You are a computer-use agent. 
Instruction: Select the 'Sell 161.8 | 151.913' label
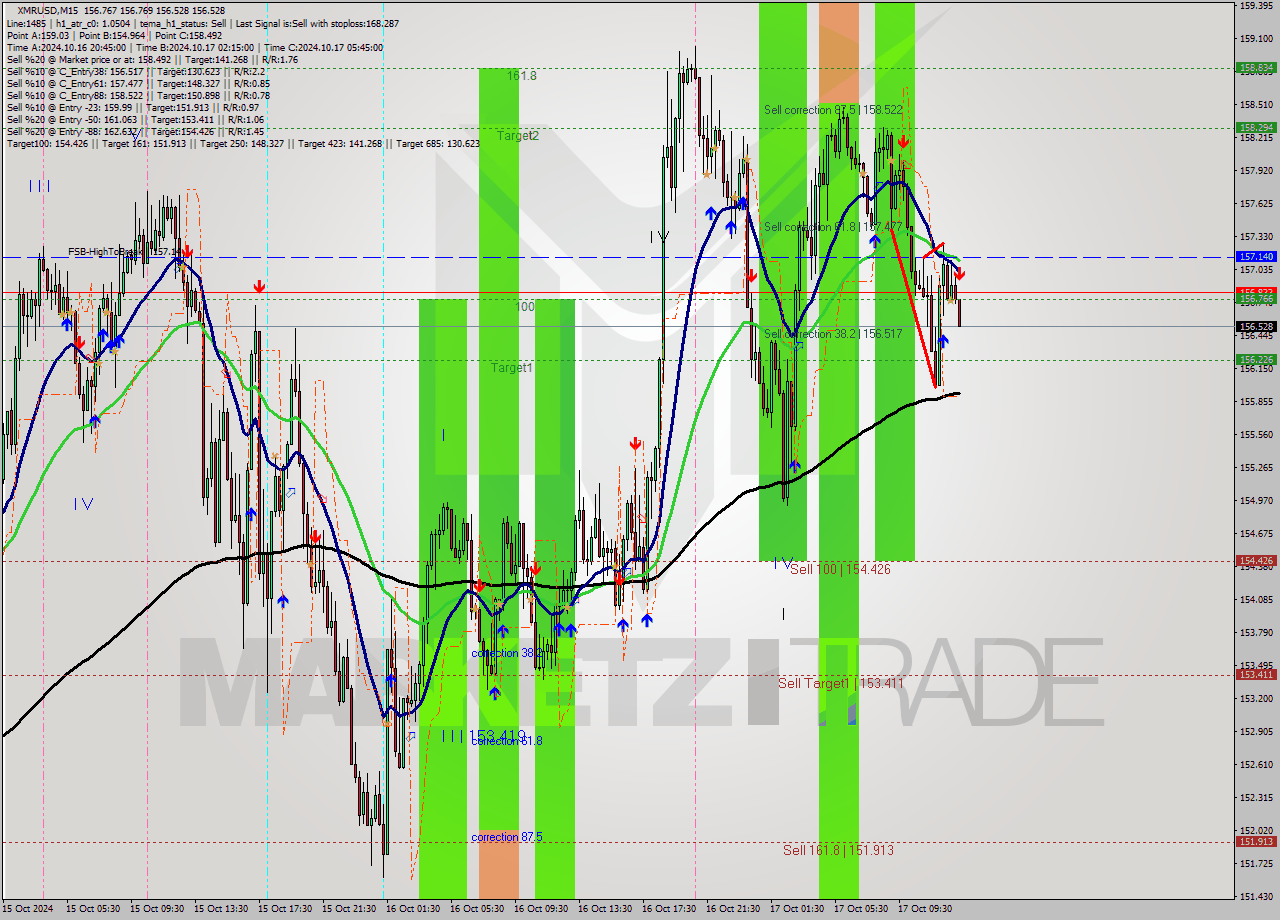(838, 850)
